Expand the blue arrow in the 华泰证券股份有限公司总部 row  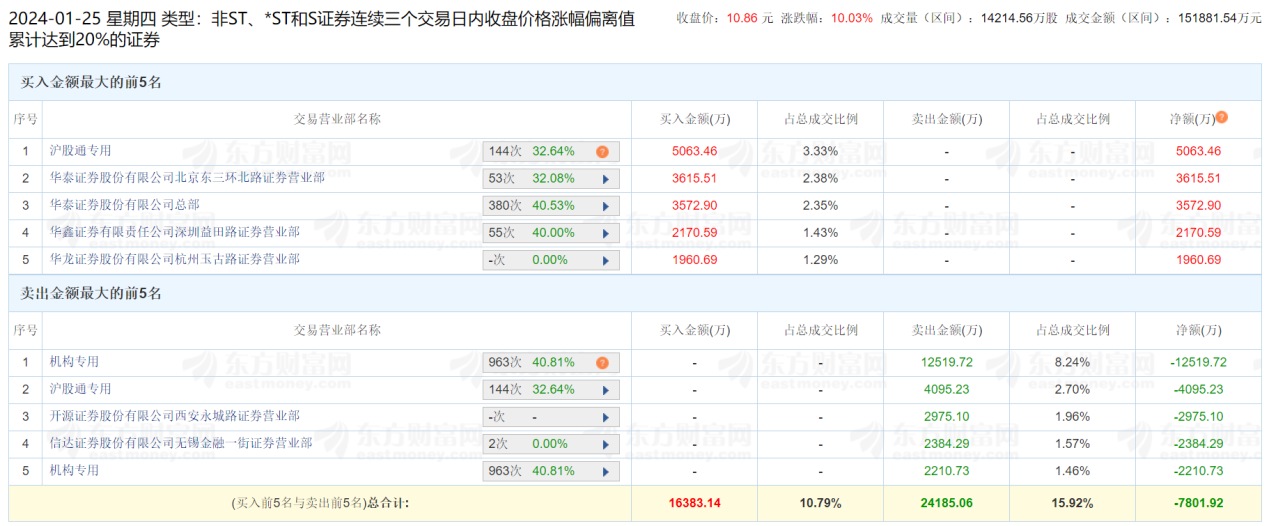point(605,206)
